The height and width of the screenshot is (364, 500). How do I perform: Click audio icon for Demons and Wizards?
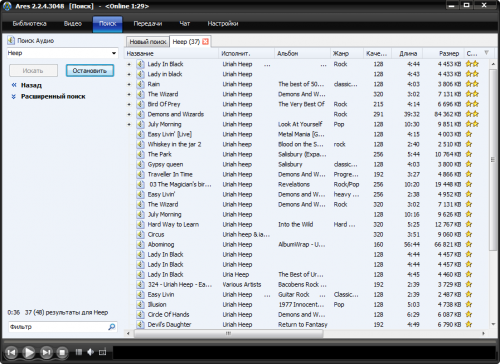point(140,114)
